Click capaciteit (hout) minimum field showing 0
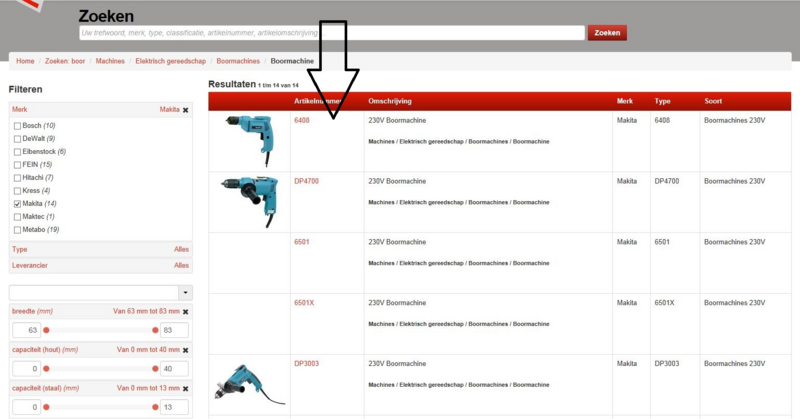This screenshot has height=419, width=800. click(x=26, y=368)
